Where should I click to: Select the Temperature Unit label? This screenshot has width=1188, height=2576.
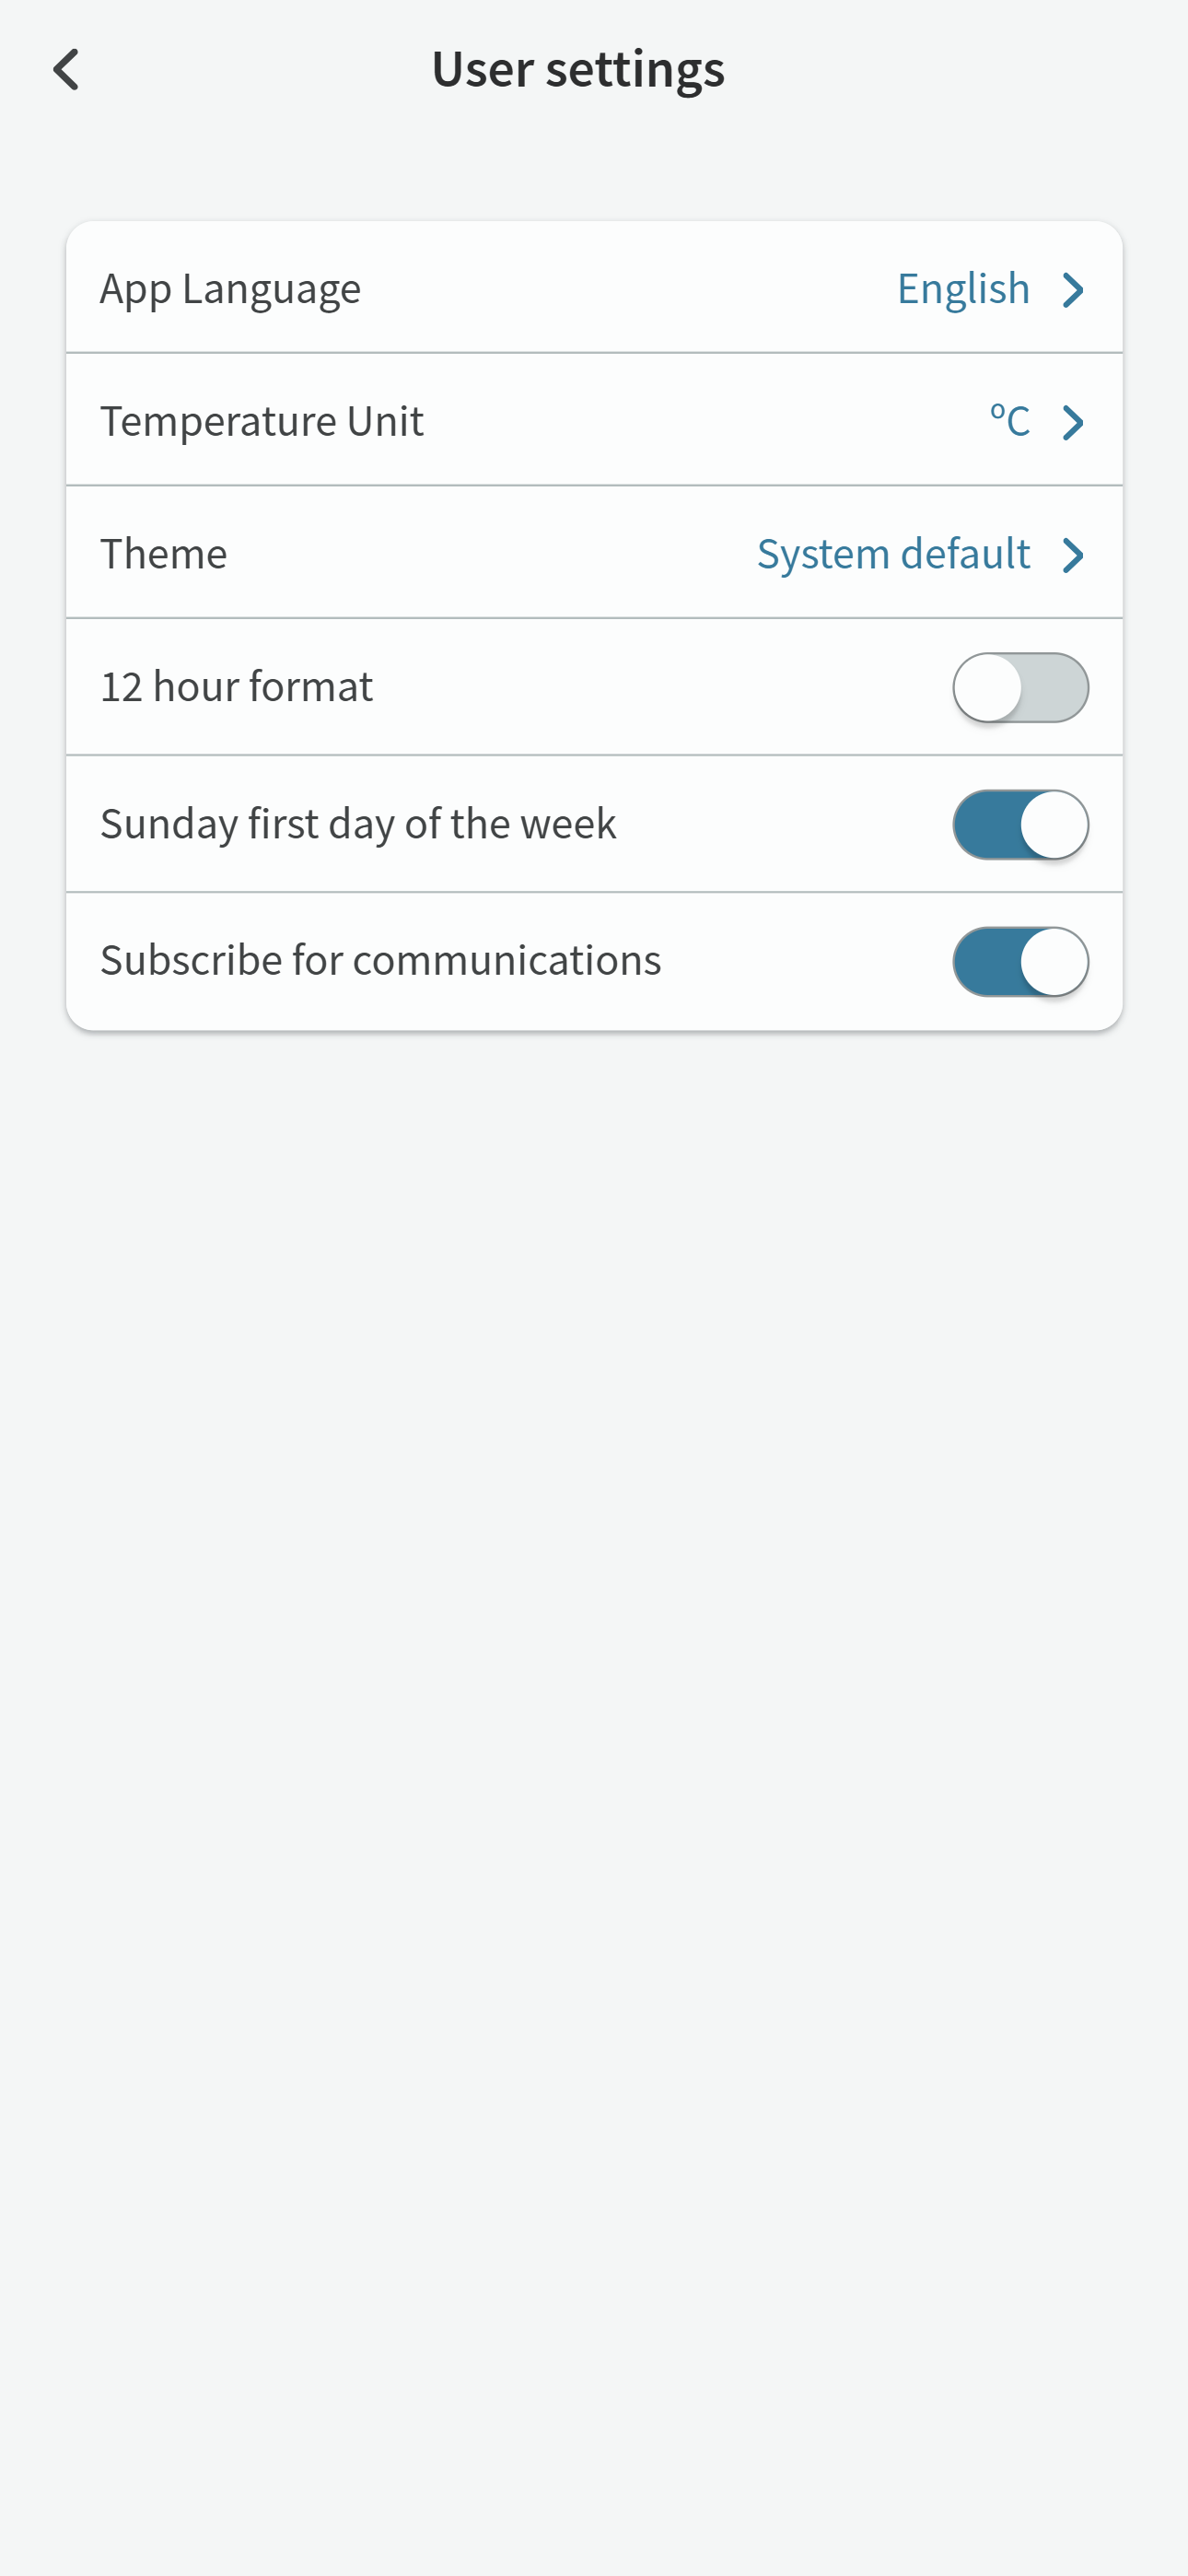coord(262,421)
